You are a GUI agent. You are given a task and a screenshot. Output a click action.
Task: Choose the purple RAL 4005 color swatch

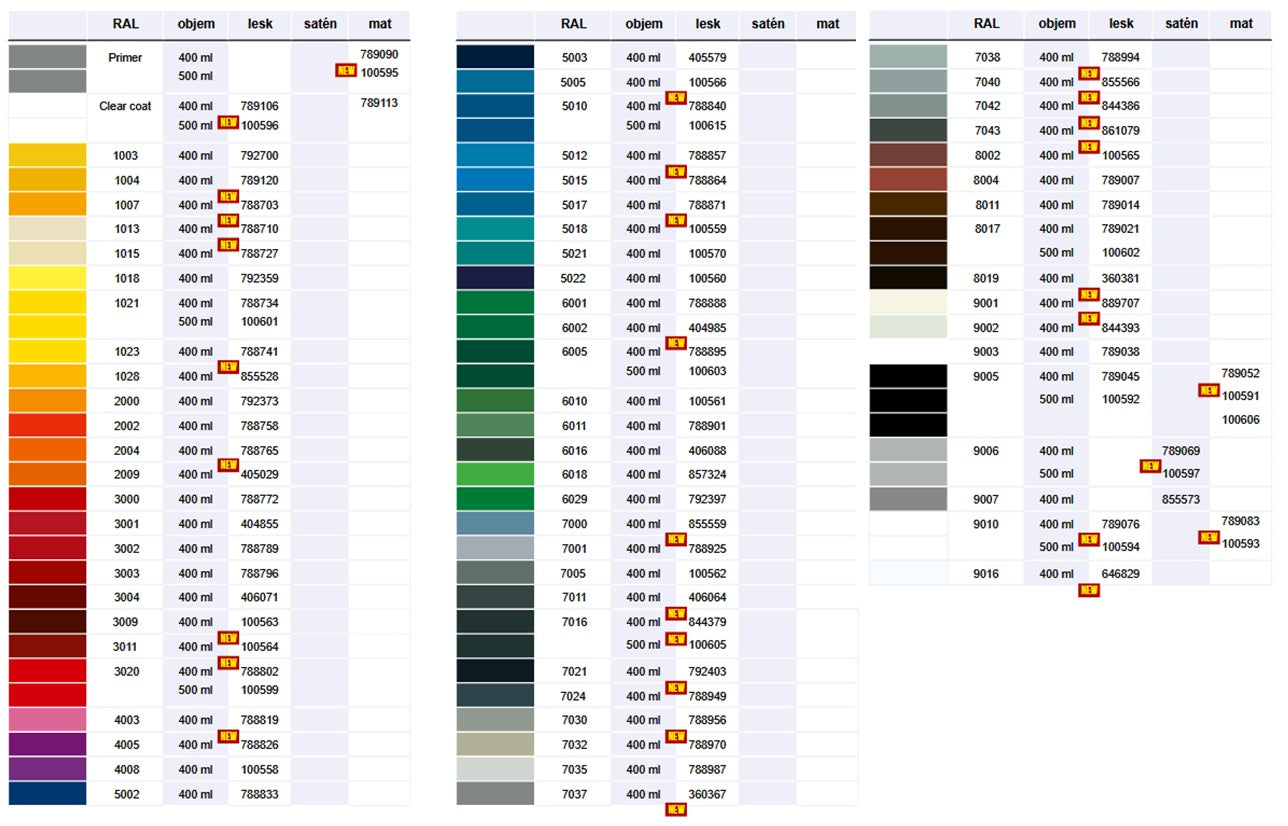tap(47, 745)
